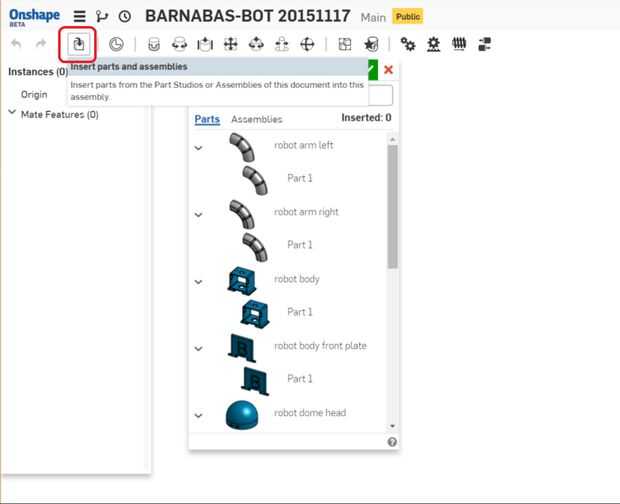This screenshot has height=504, width=620.
Task: Close the insert dialog with red X
Action: point(388,70)
